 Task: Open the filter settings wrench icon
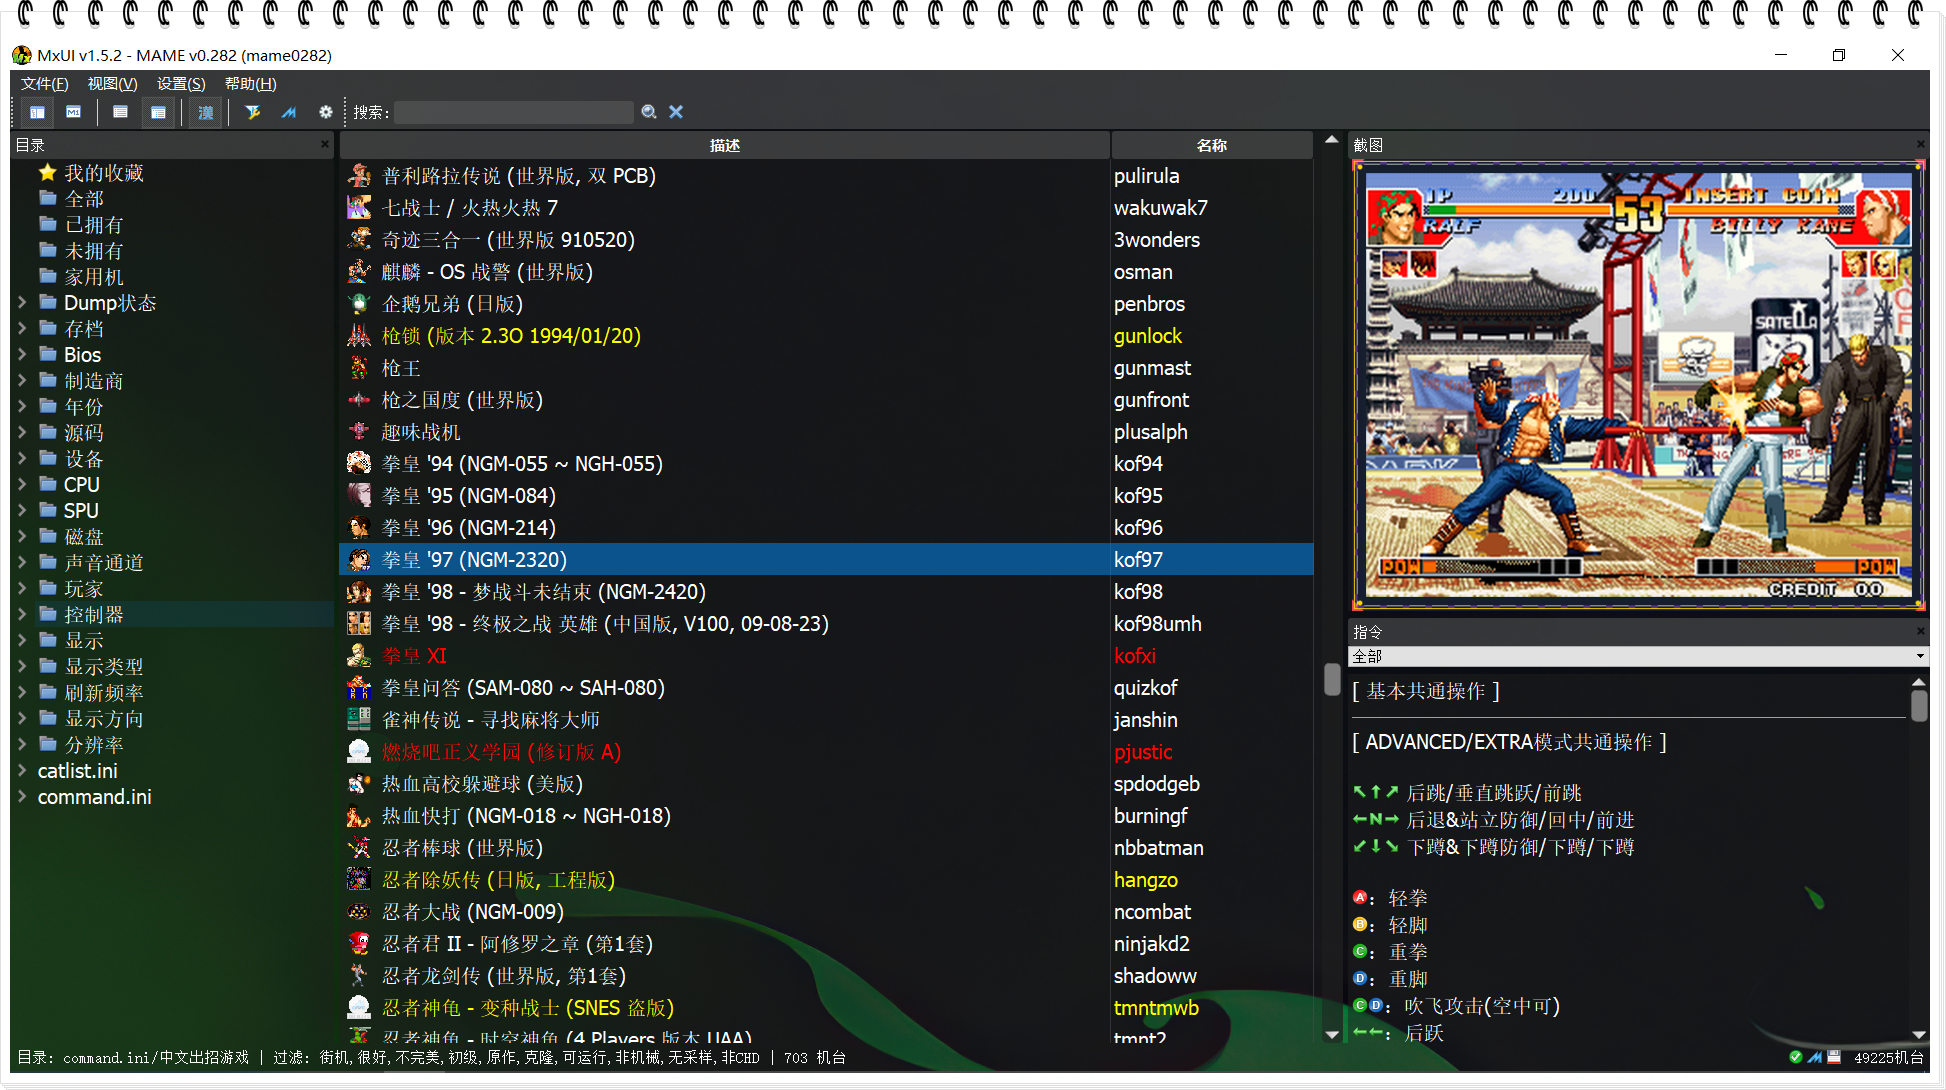pyautogui.click(x=253, y=112)
